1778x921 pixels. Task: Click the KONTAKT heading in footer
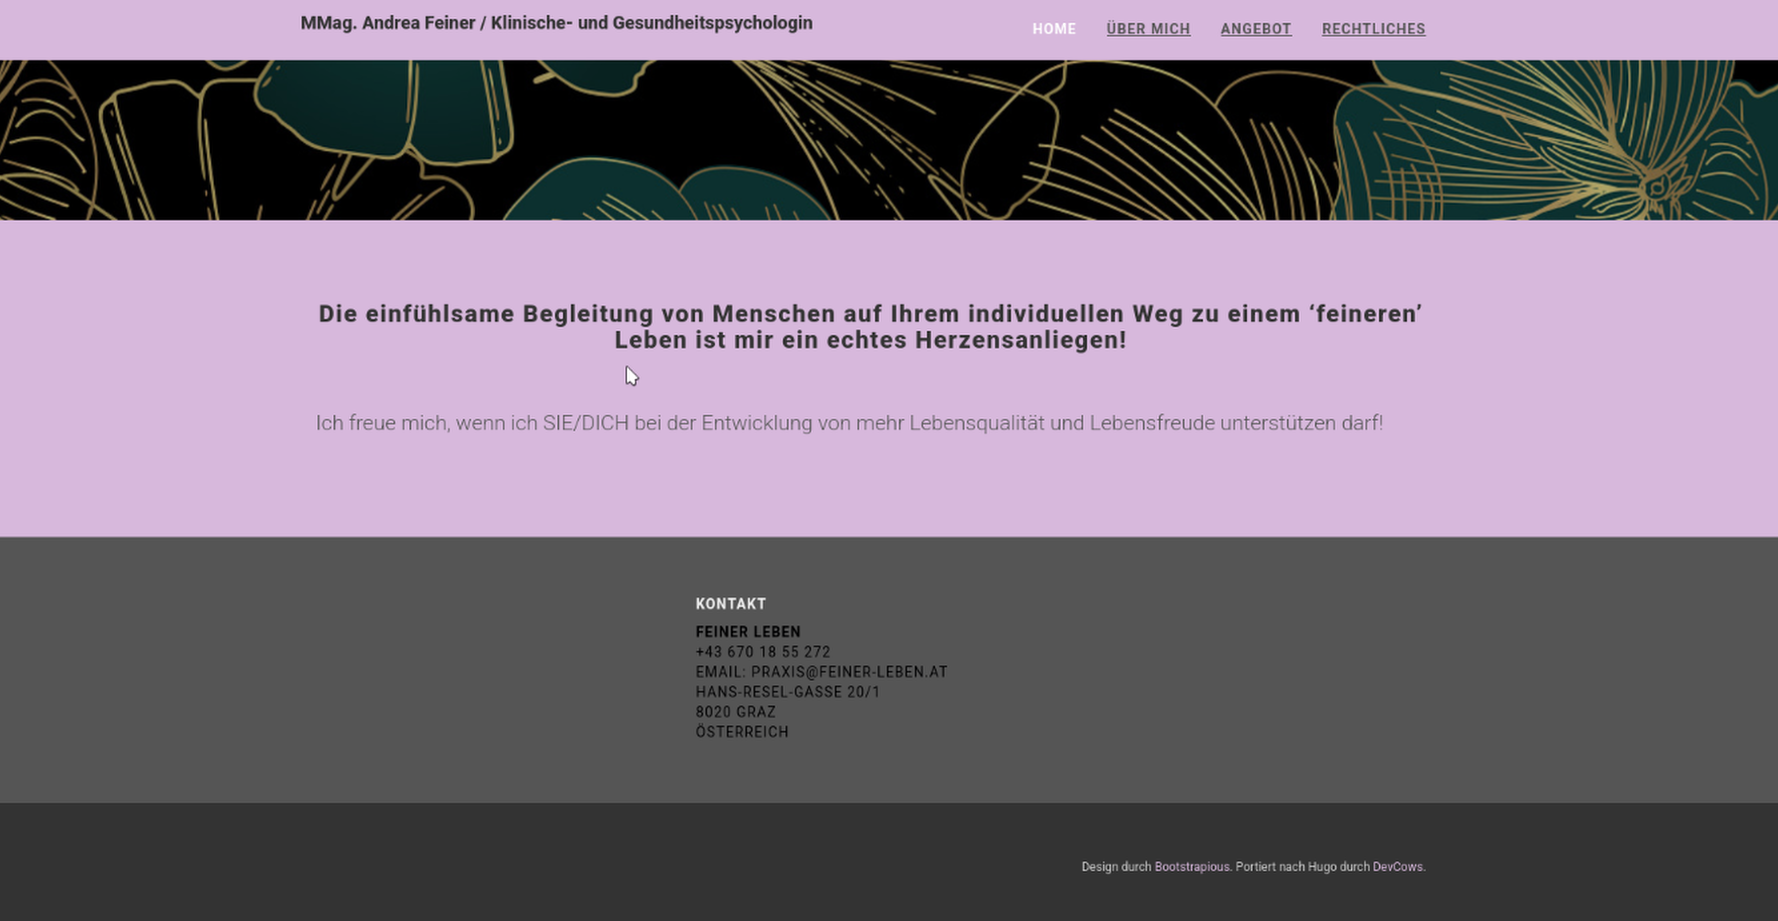[731, 604]
